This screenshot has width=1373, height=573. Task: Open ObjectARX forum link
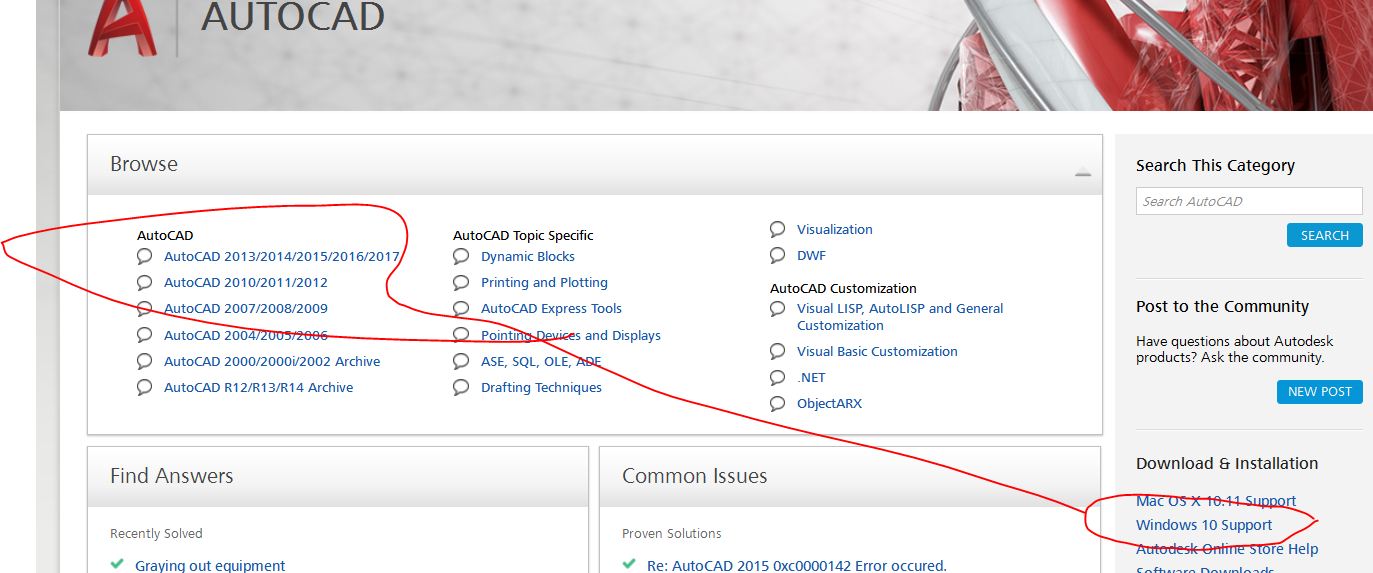tap(829, 404)
